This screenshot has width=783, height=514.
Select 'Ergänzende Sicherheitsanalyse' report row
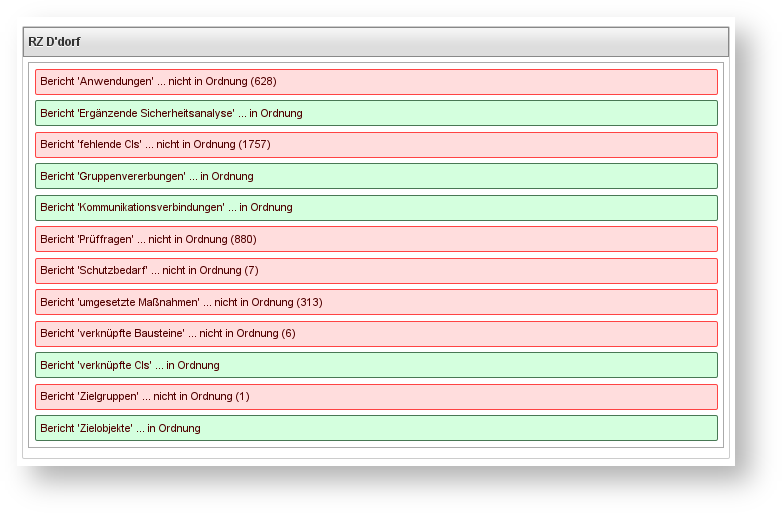[376, 113]
